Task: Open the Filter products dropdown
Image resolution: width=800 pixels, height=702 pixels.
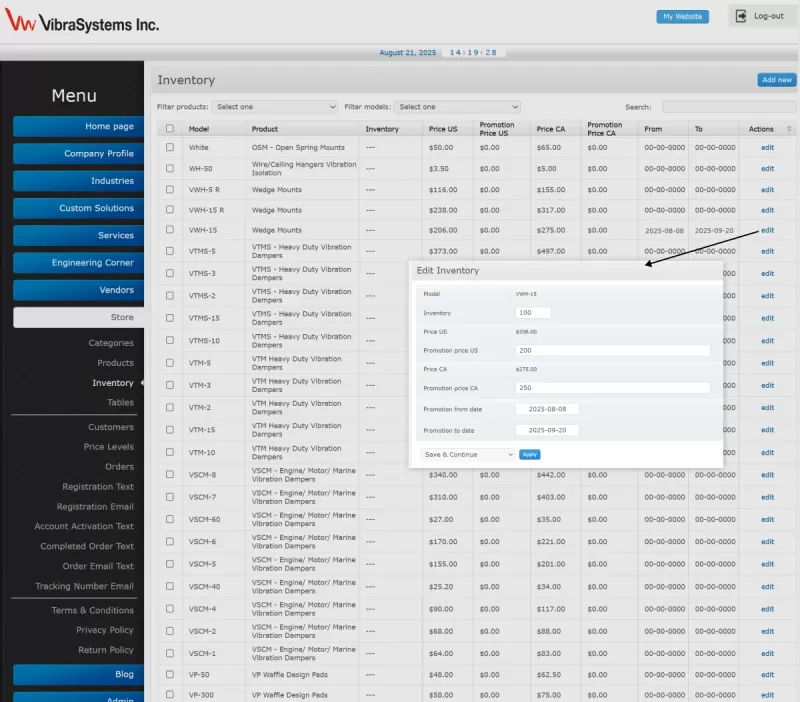Action: (x=275, y=107)
